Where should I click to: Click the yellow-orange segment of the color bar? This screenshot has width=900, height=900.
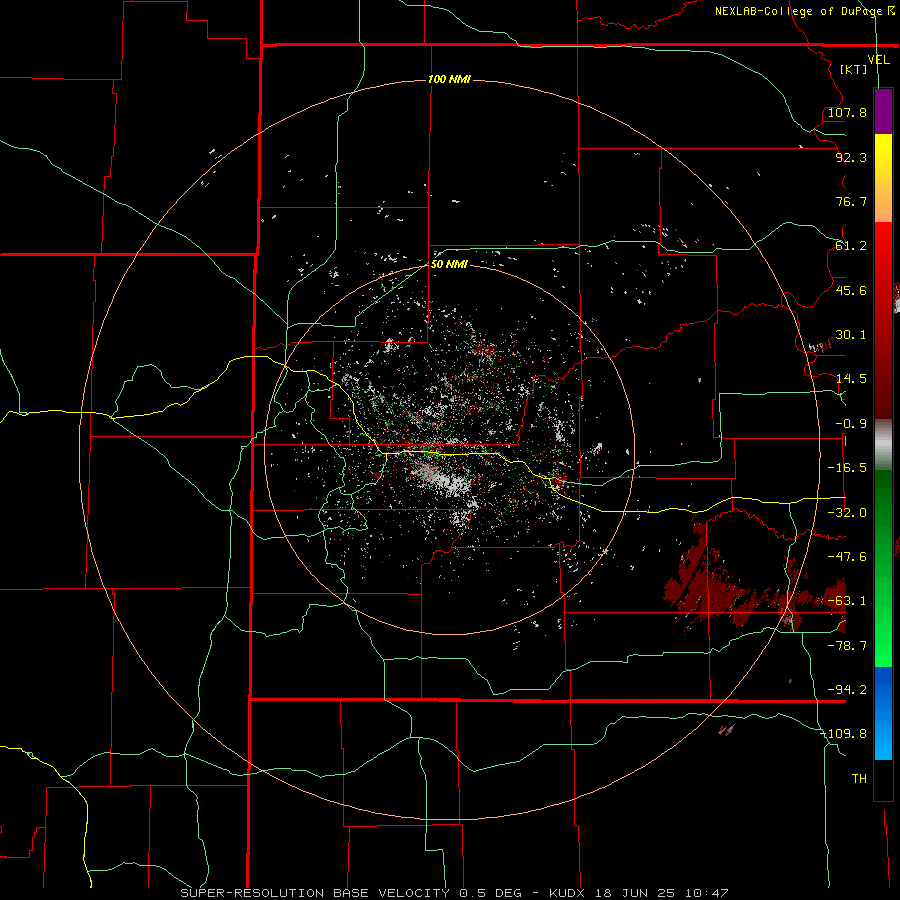click(x=883, y=178)
